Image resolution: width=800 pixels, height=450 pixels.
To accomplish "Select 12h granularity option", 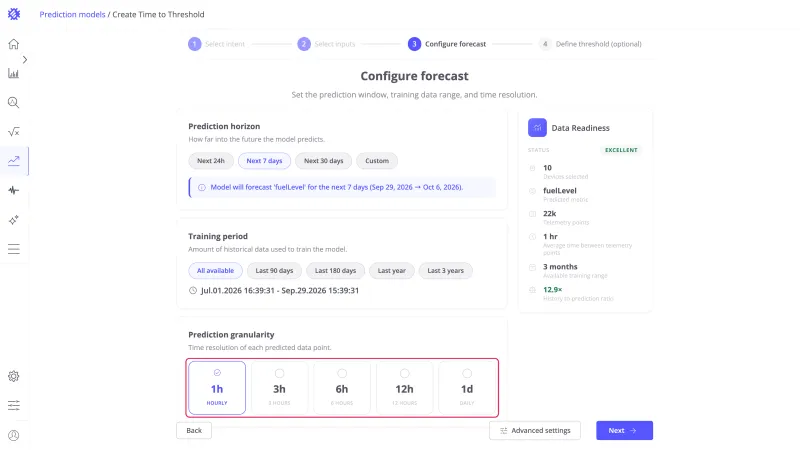I will click(405, 388).
